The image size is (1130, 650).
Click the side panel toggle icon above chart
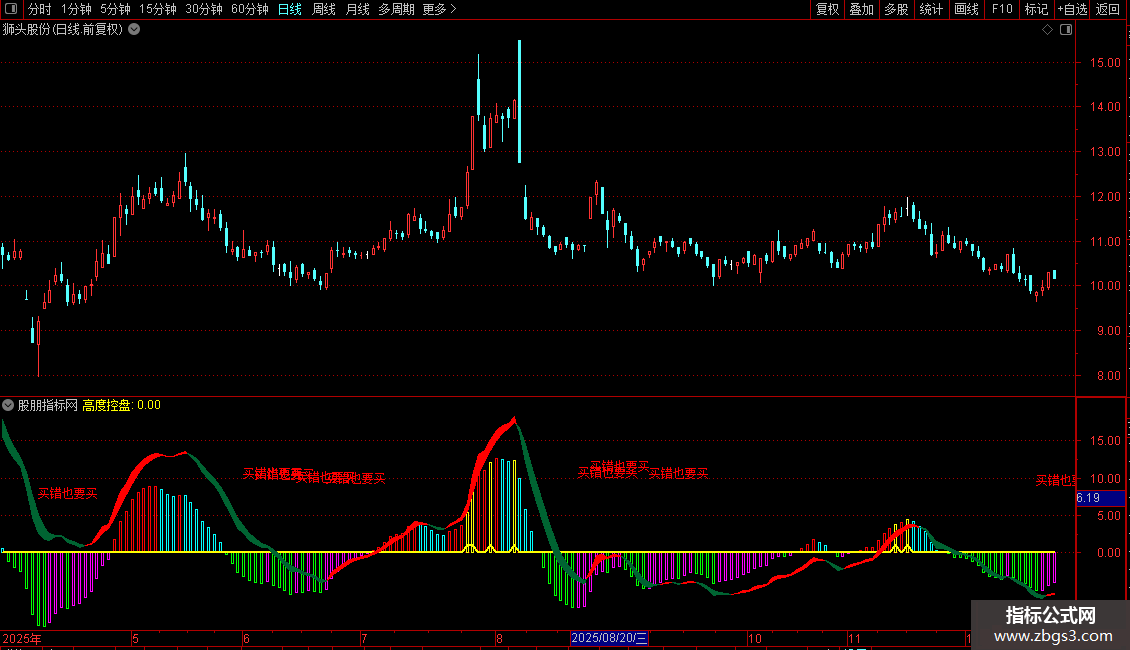[1066, 30]
